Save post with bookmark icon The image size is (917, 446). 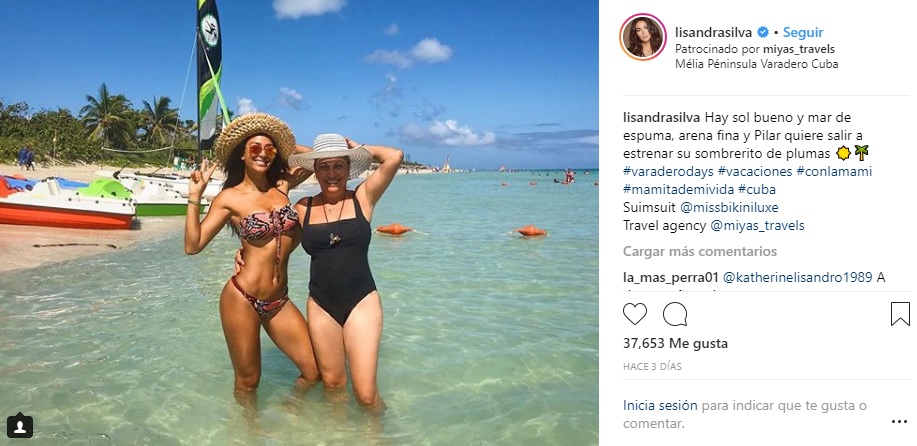[900, 314]
